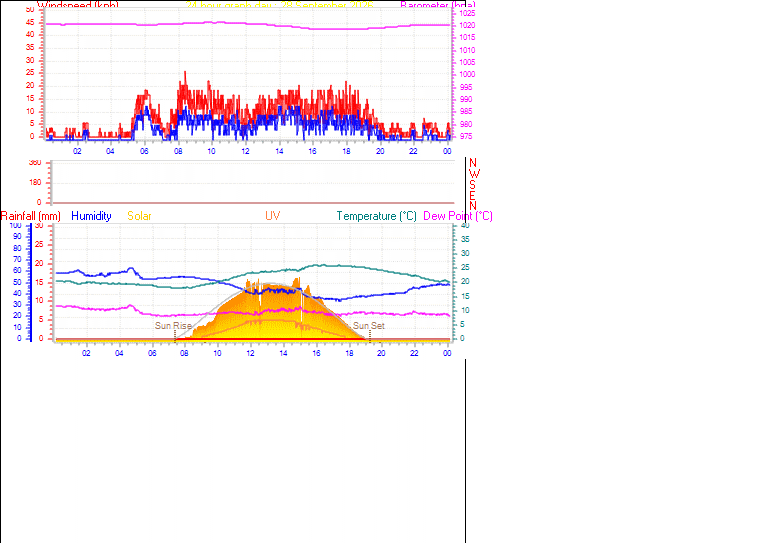Click the Rainfall (mm) legend label

31,216
